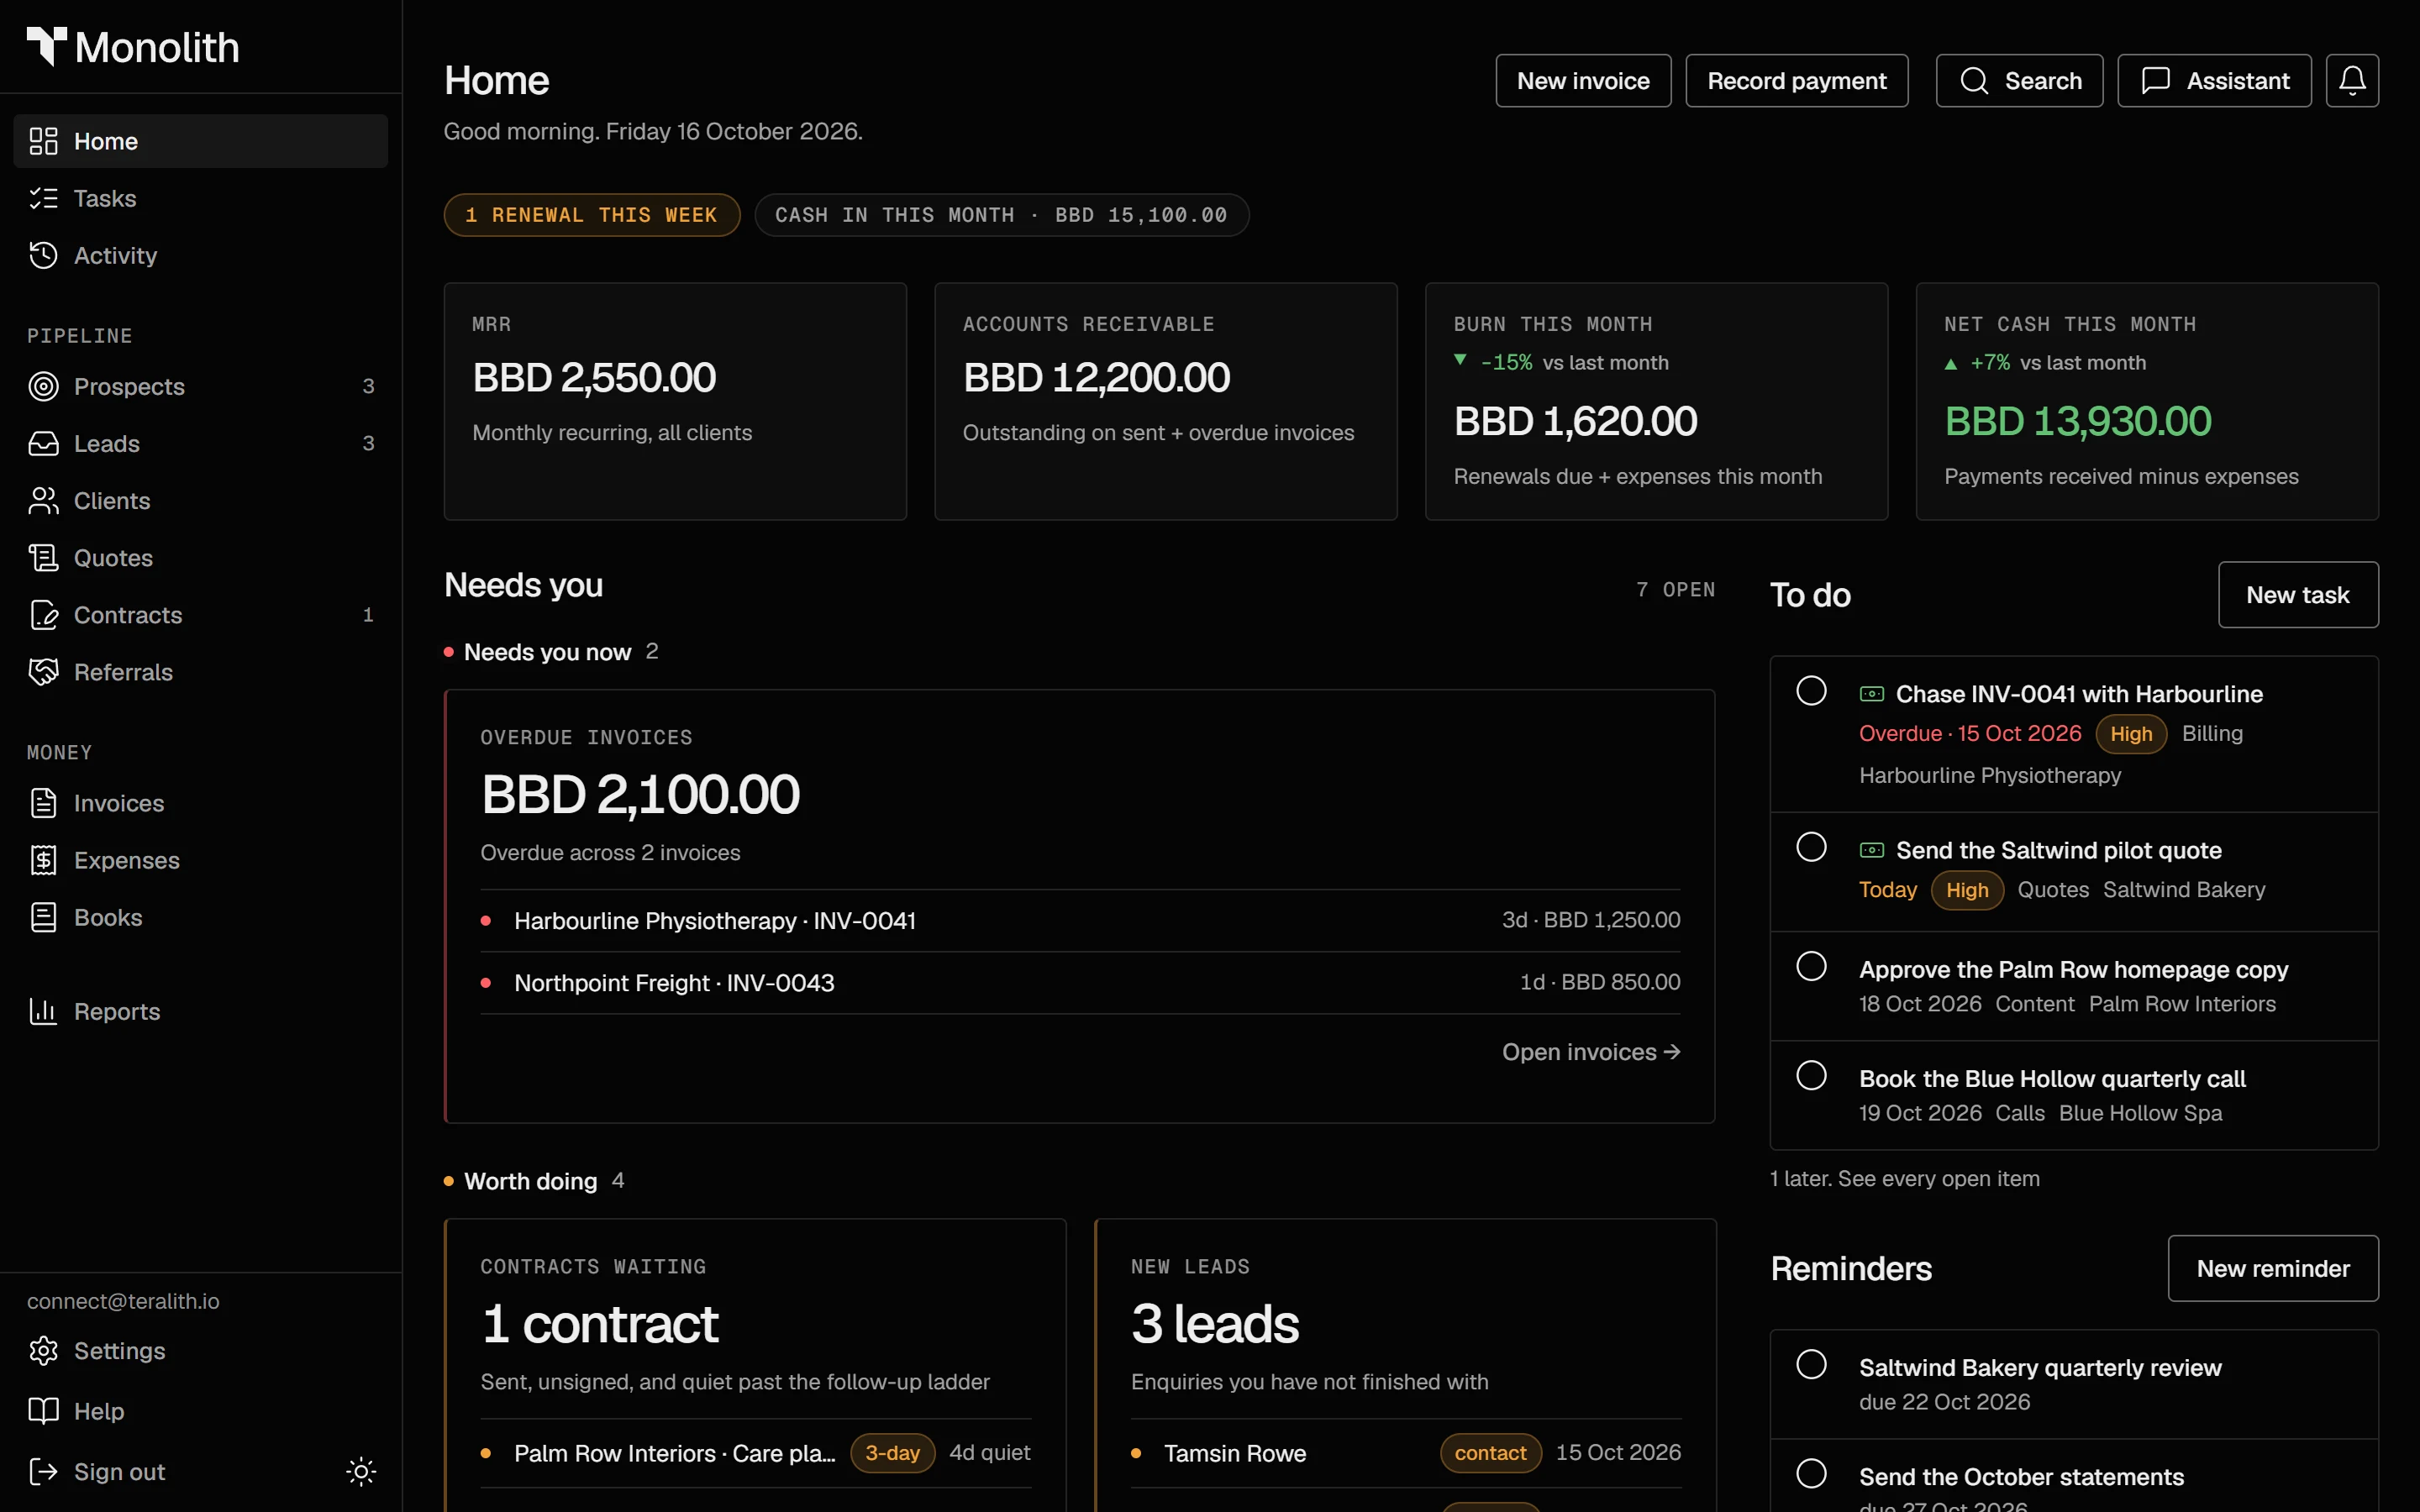2420x1512 pixels.
Task: Open the Contracts page
Action: 200,614
